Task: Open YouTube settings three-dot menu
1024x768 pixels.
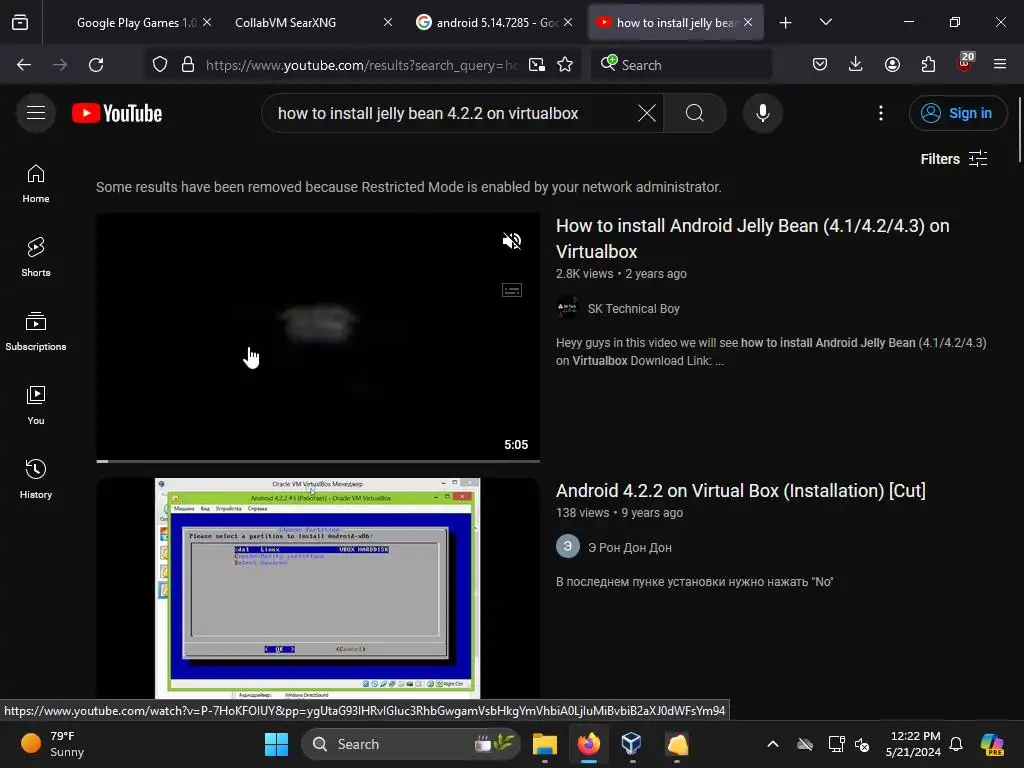Action: tap(880, 113)
